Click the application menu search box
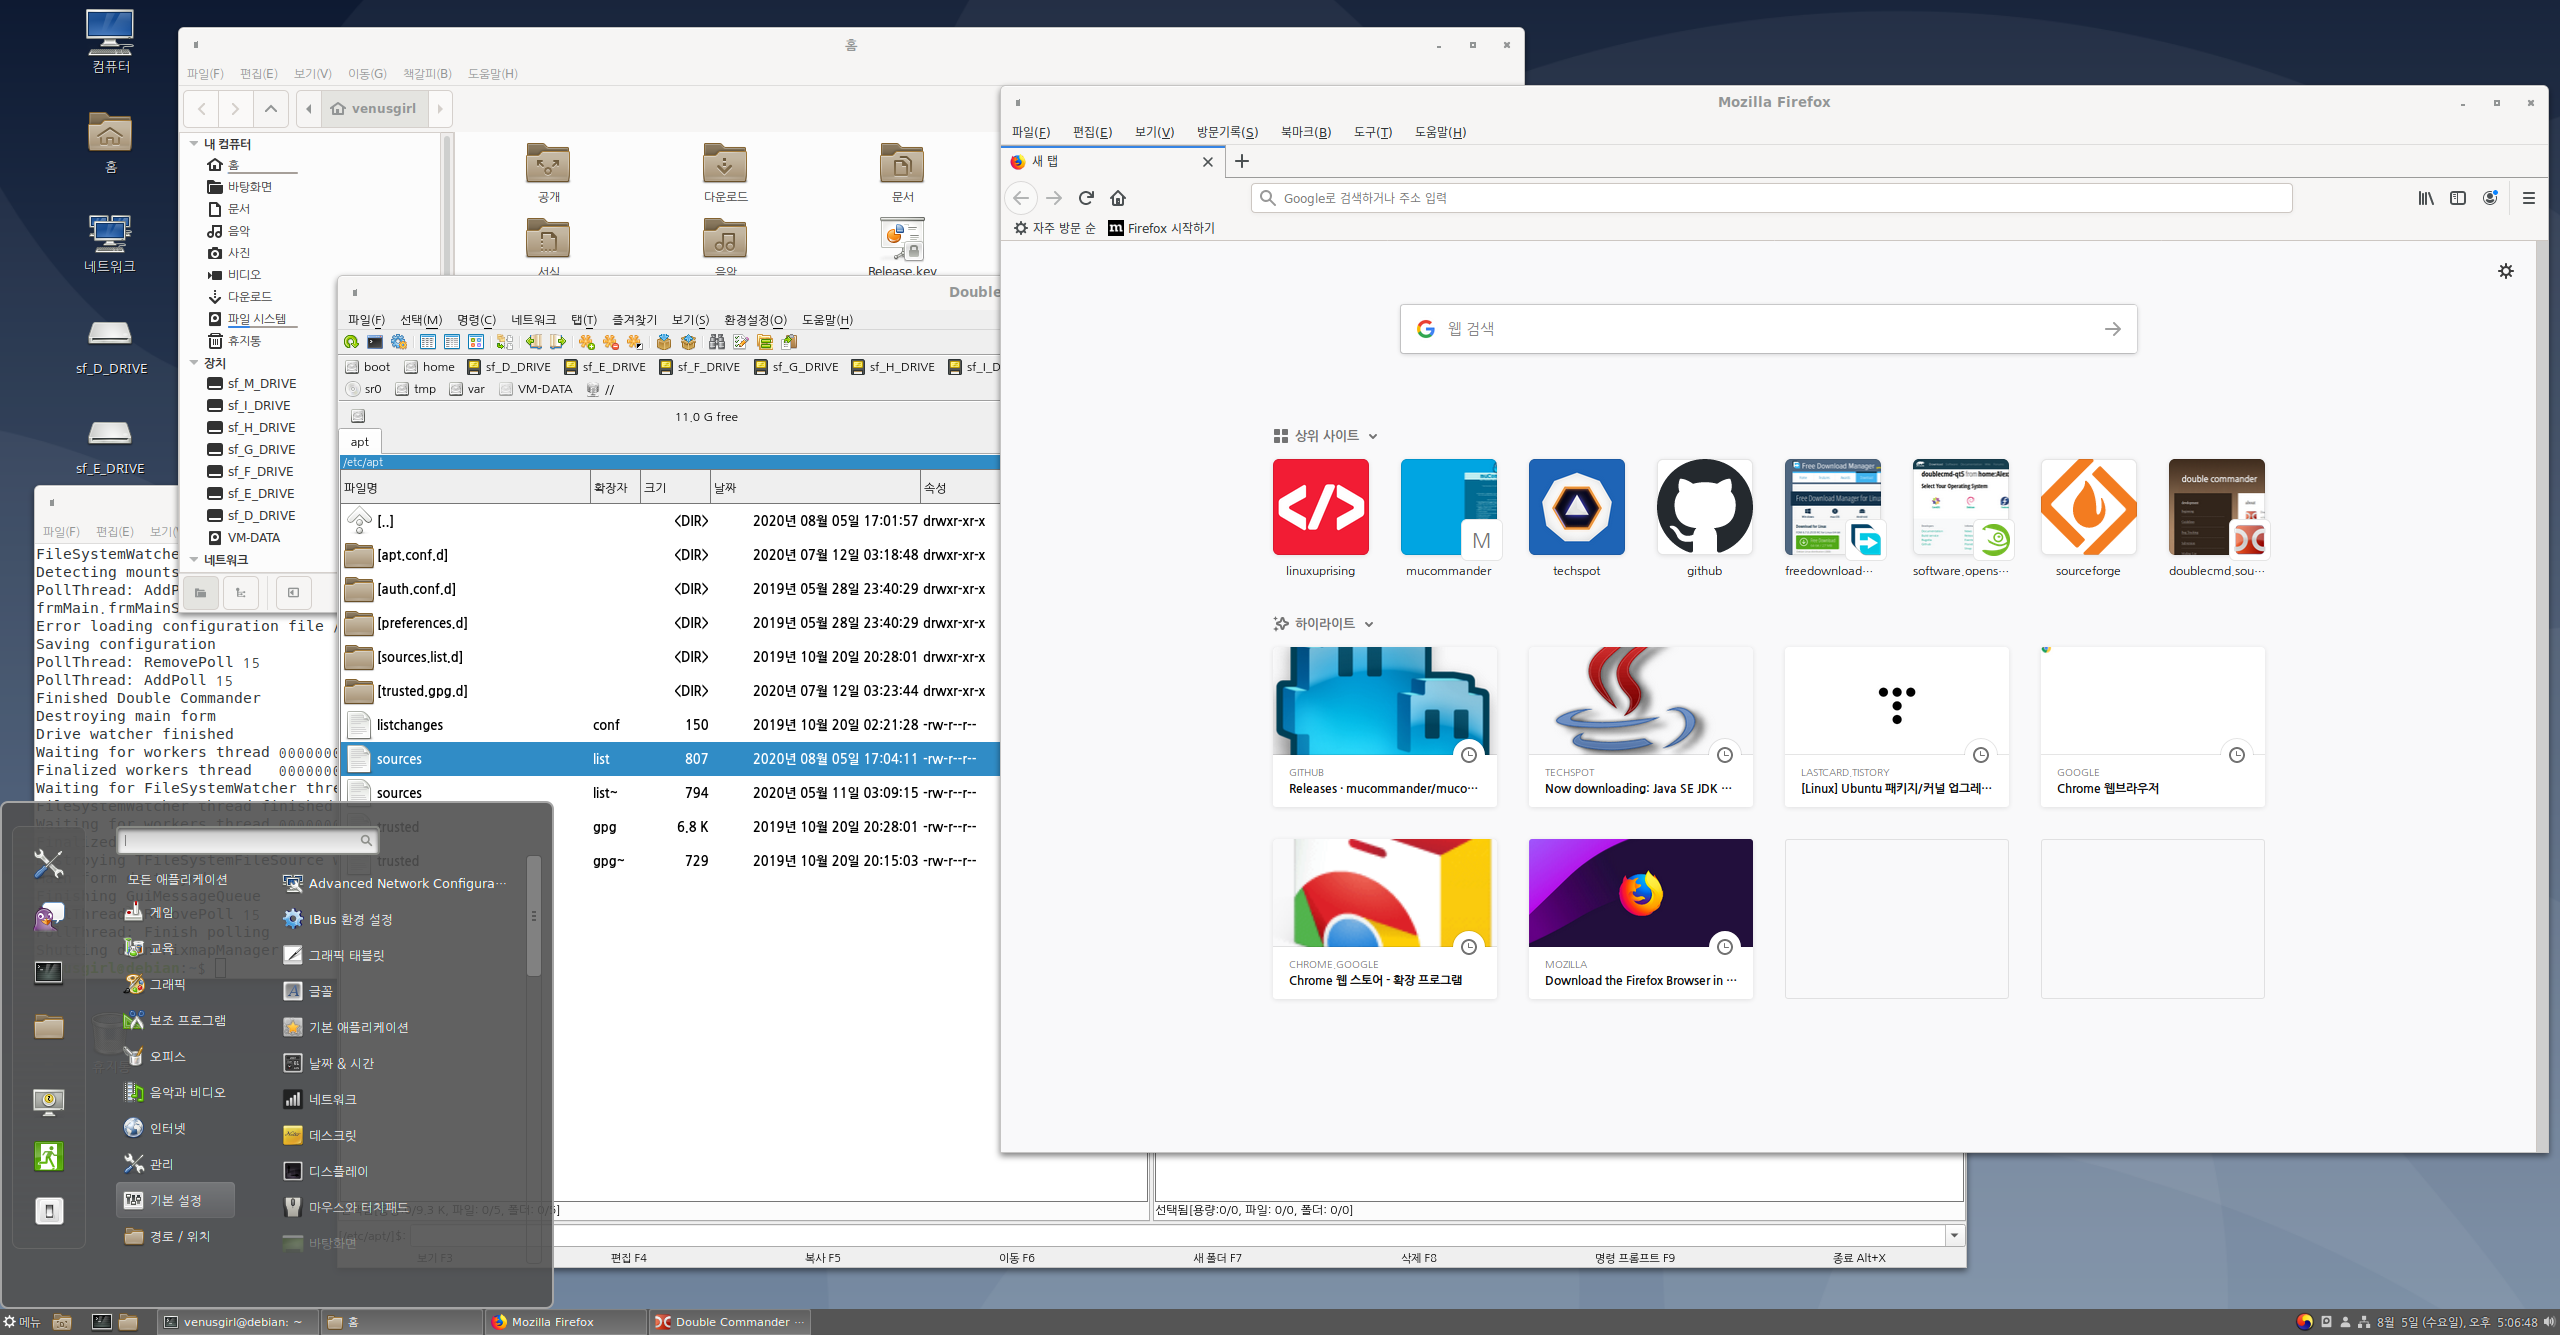The width and height of the screenshot is (2560, 1335). (246, 840)
